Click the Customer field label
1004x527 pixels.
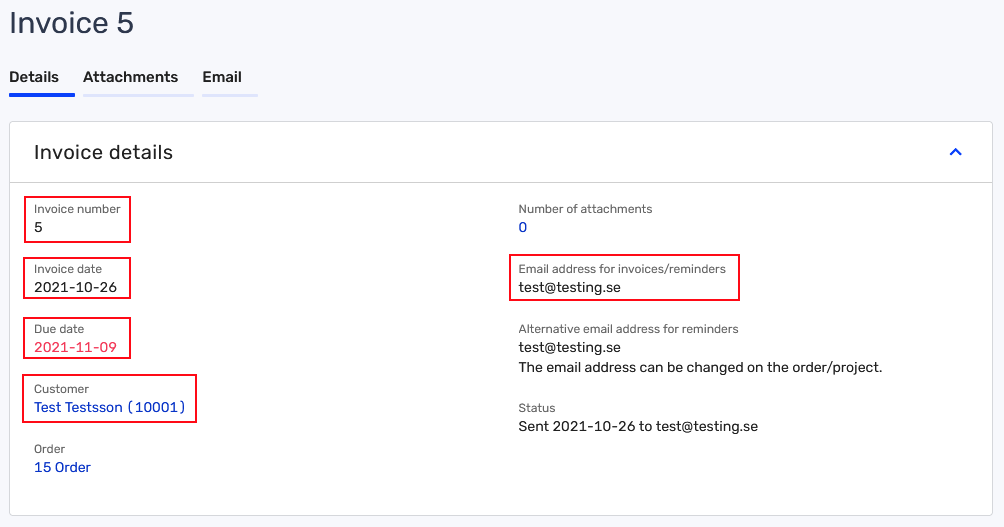(x=61, y=389)
